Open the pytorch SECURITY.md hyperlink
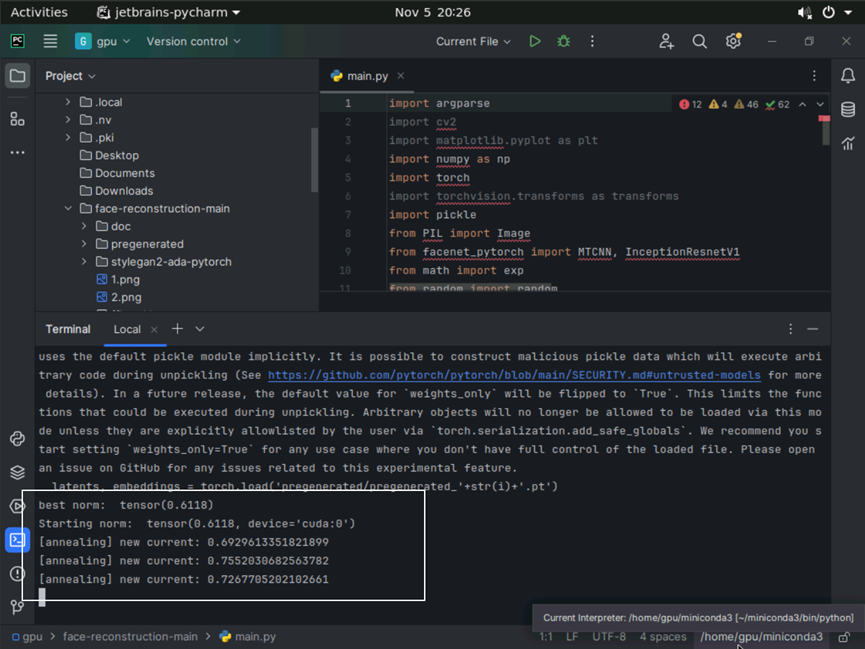Image resolution: width=865 pixels, height=649 pixels. (x=514, y=375)
